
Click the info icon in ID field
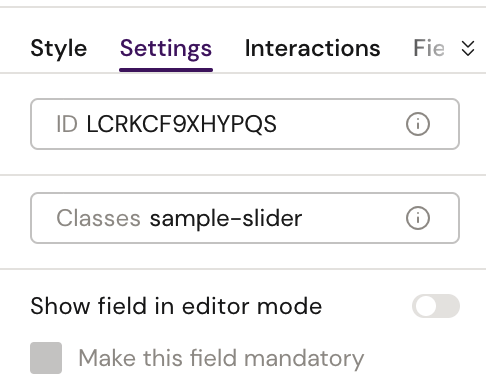(418, 124)
